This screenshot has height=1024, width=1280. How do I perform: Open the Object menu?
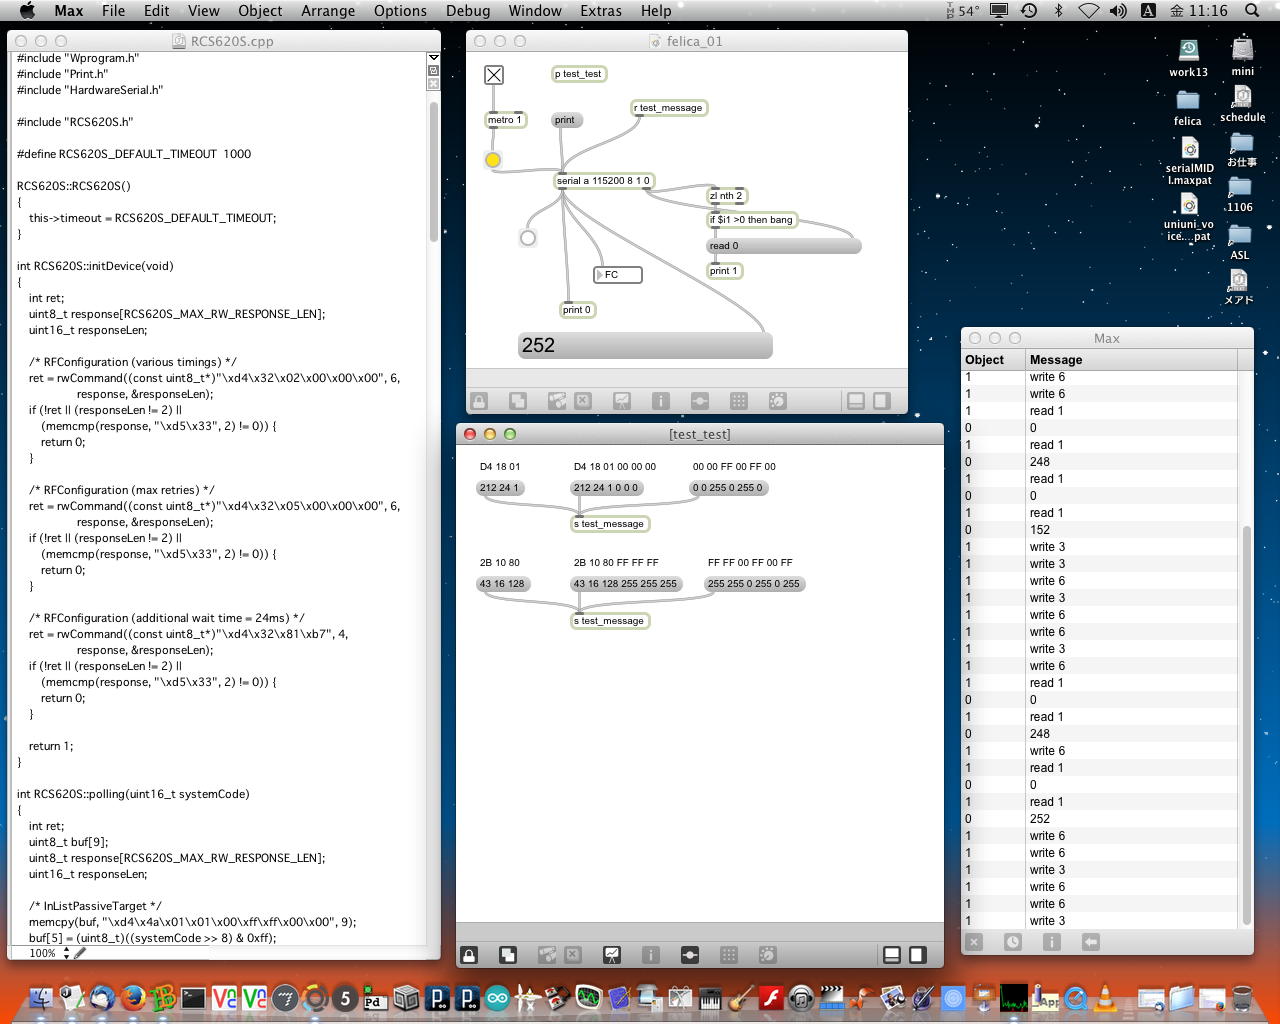pos(260,11)
